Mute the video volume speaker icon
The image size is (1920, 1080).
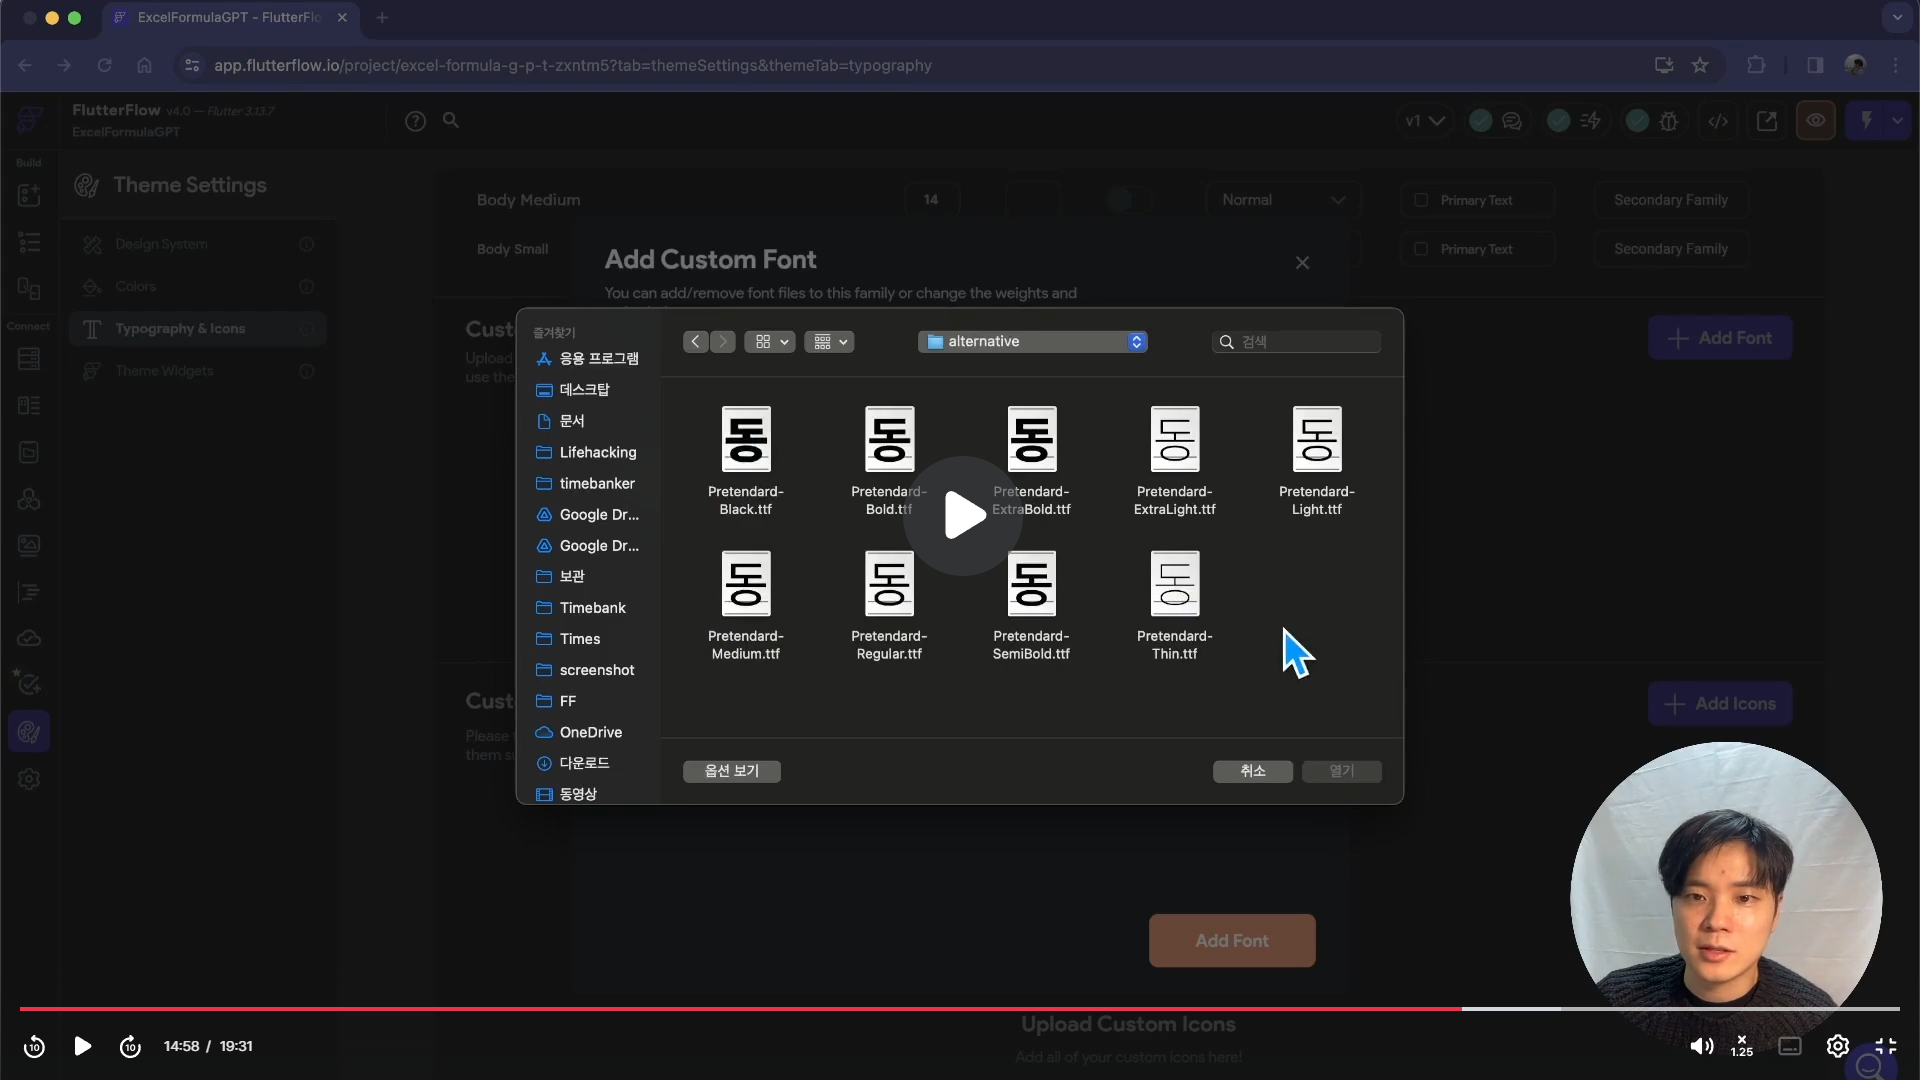tap(1701, 1046)
